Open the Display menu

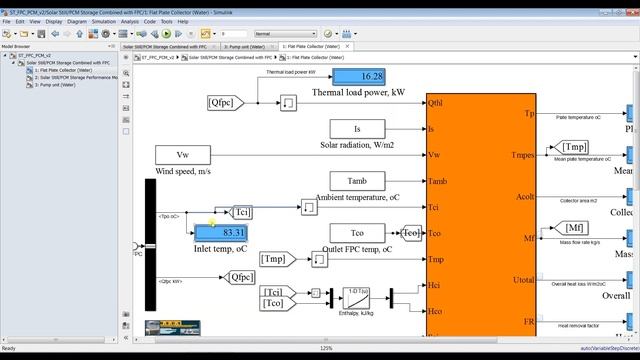pyautogui.click(x=54, y=22)
